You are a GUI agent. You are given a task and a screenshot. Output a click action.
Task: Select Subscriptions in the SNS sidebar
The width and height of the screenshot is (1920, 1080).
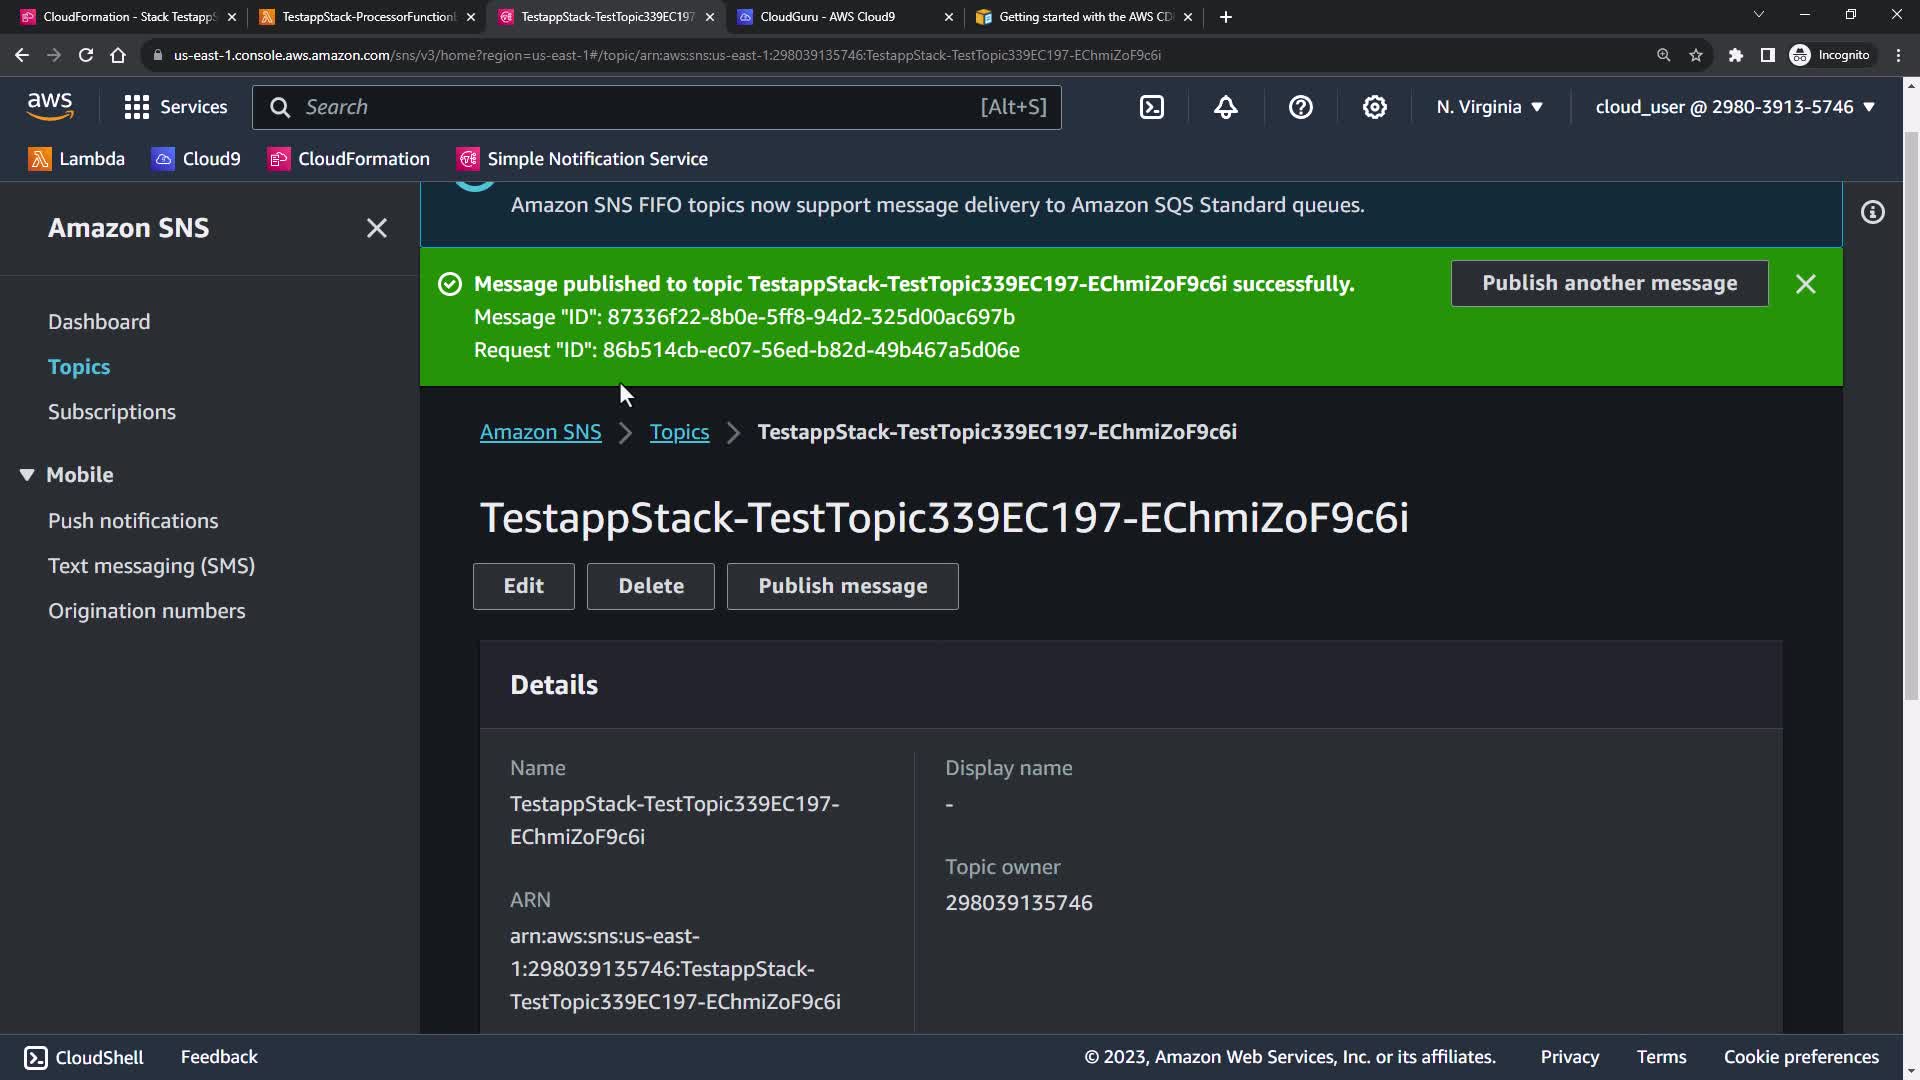(112, 412)
